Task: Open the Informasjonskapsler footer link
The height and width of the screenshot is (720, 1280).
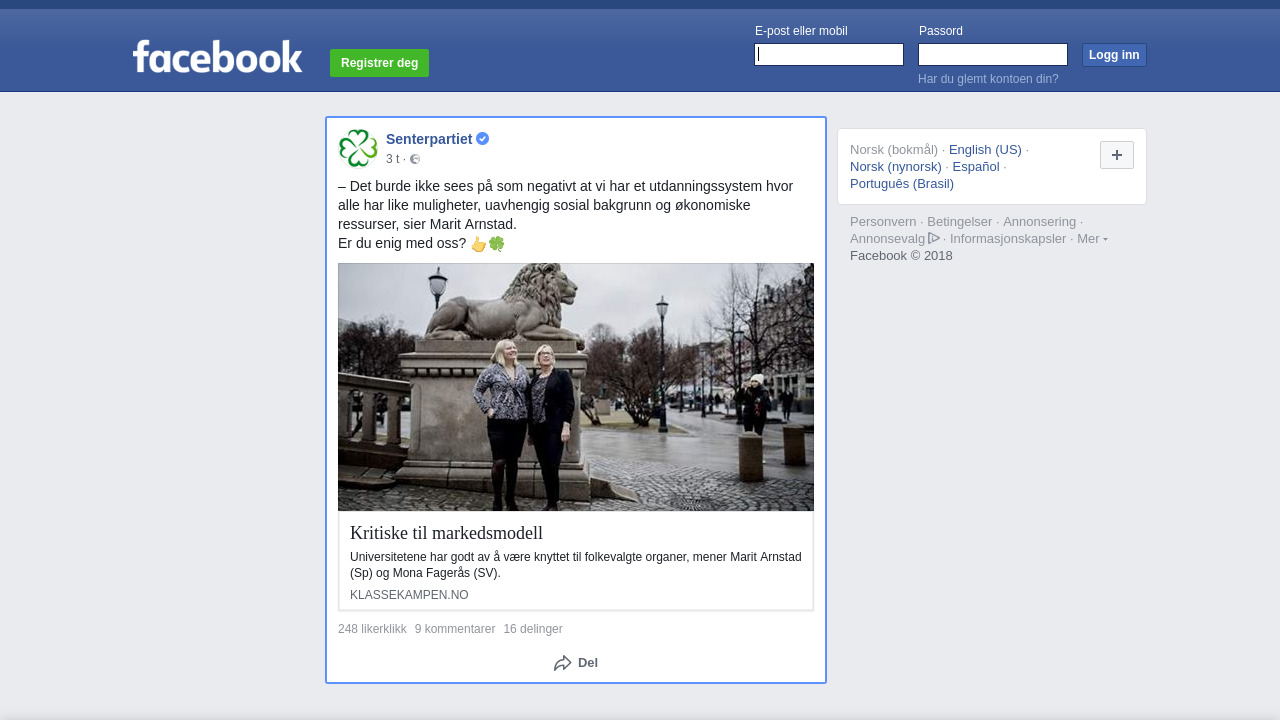Action: 1008,239
